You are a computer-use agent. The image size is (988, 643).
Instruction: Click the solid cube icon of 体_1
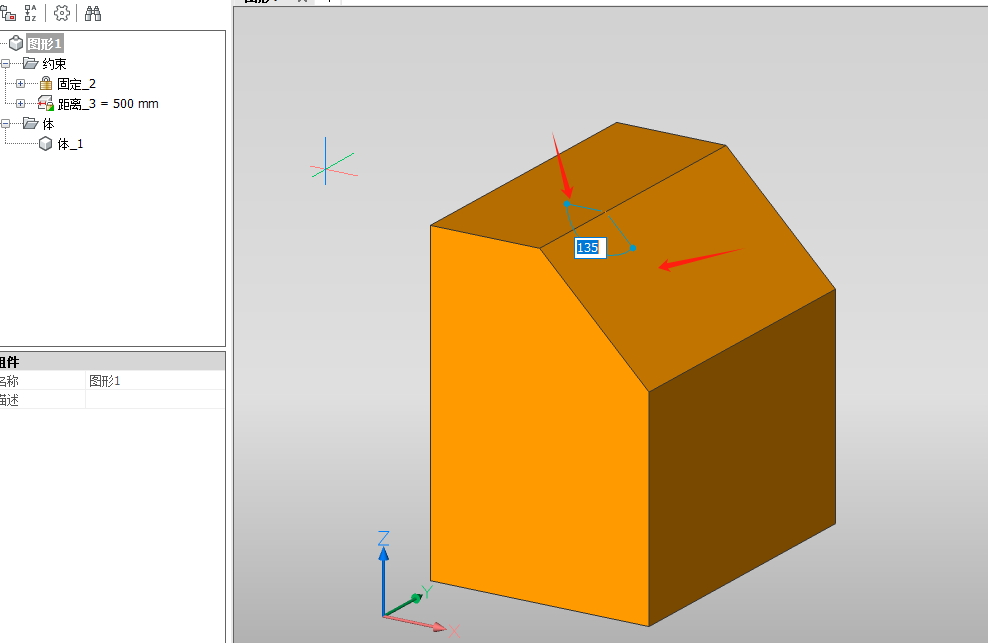click(x=45, y=144)
